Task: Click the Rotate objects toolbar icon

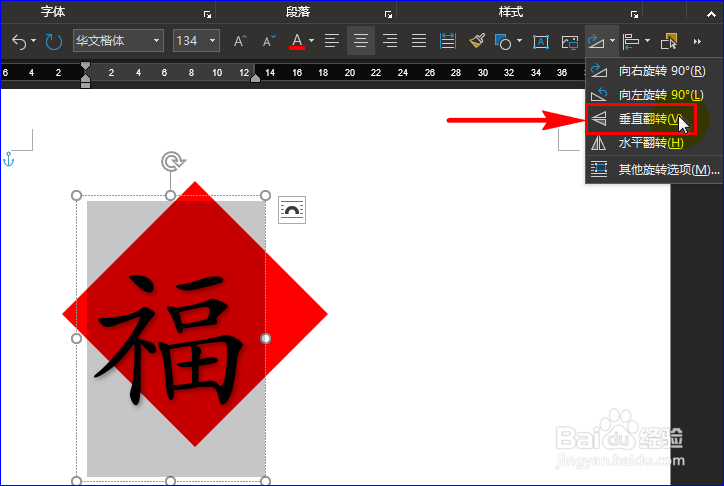Action: [x=596, y=42]
